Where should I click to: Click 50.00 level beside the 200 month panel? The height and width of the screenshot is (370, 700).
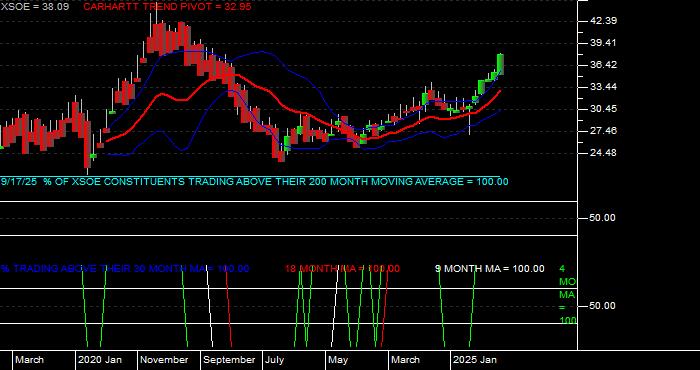(x=603, y=218)
